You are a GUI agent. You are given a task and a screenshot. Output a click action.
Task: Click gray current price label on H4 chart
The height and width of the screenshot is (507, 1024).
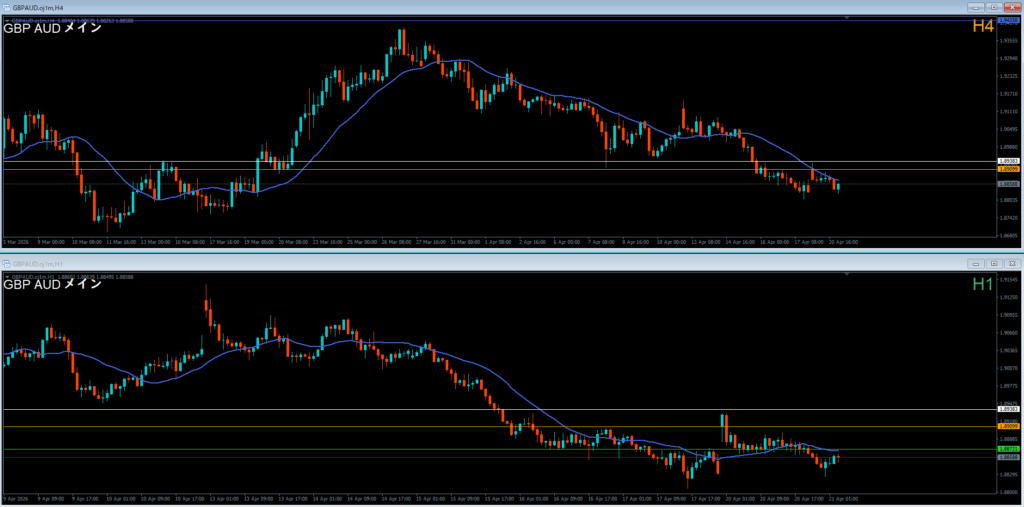pos(1008,183)
